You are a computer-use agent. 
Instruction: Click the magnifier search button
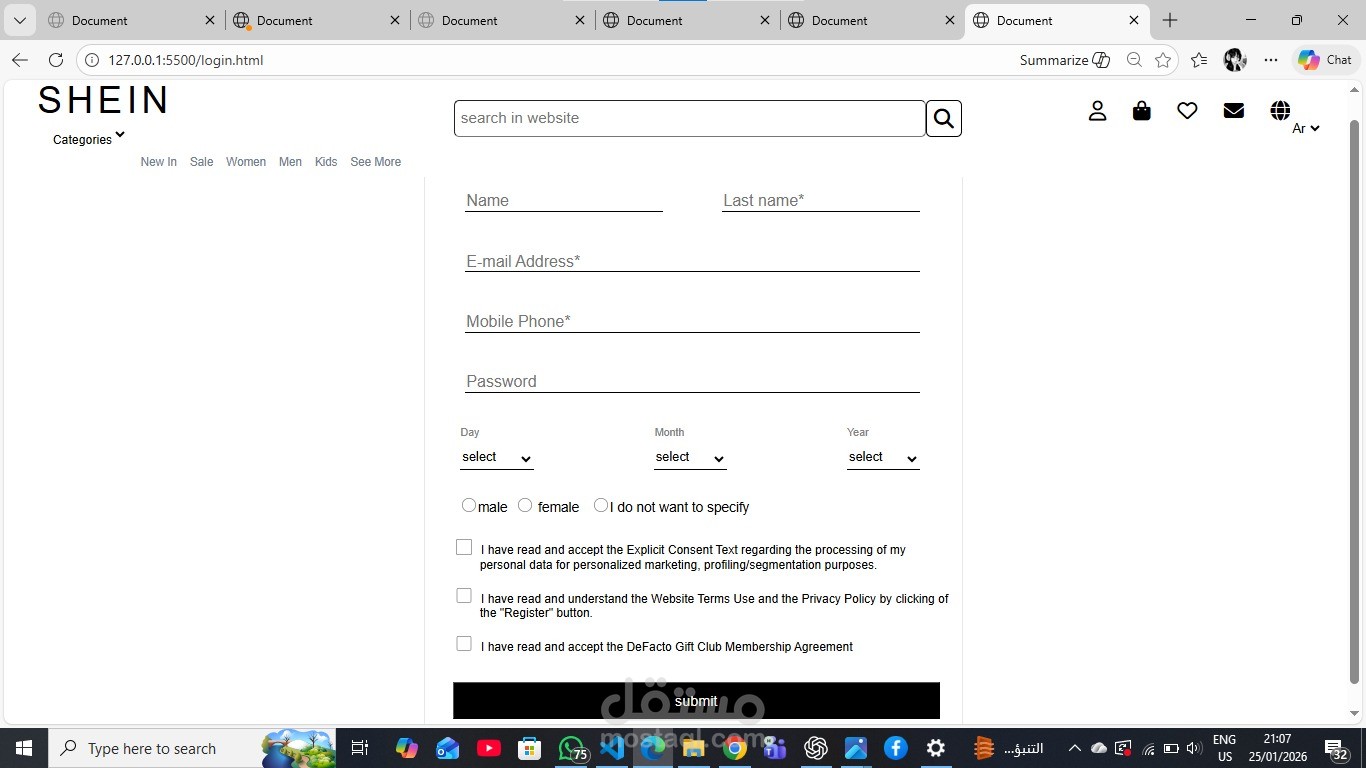pos(944,119)
